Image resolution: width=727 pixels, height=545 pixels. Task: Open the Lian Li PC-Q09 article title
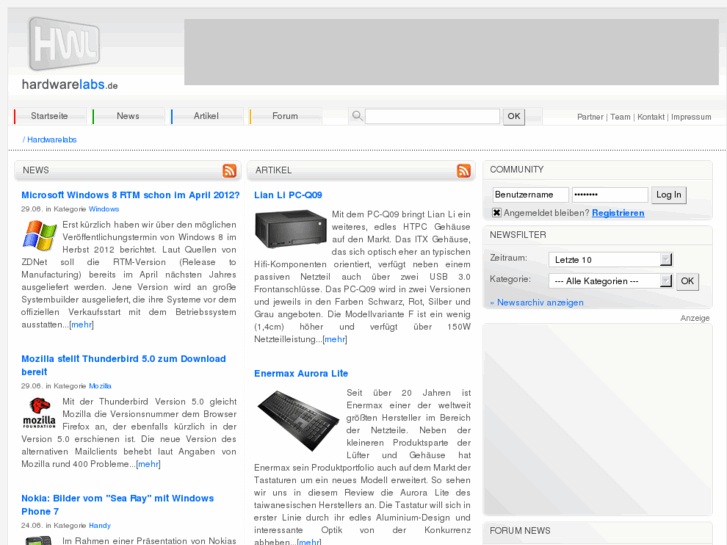coord(288,195)
